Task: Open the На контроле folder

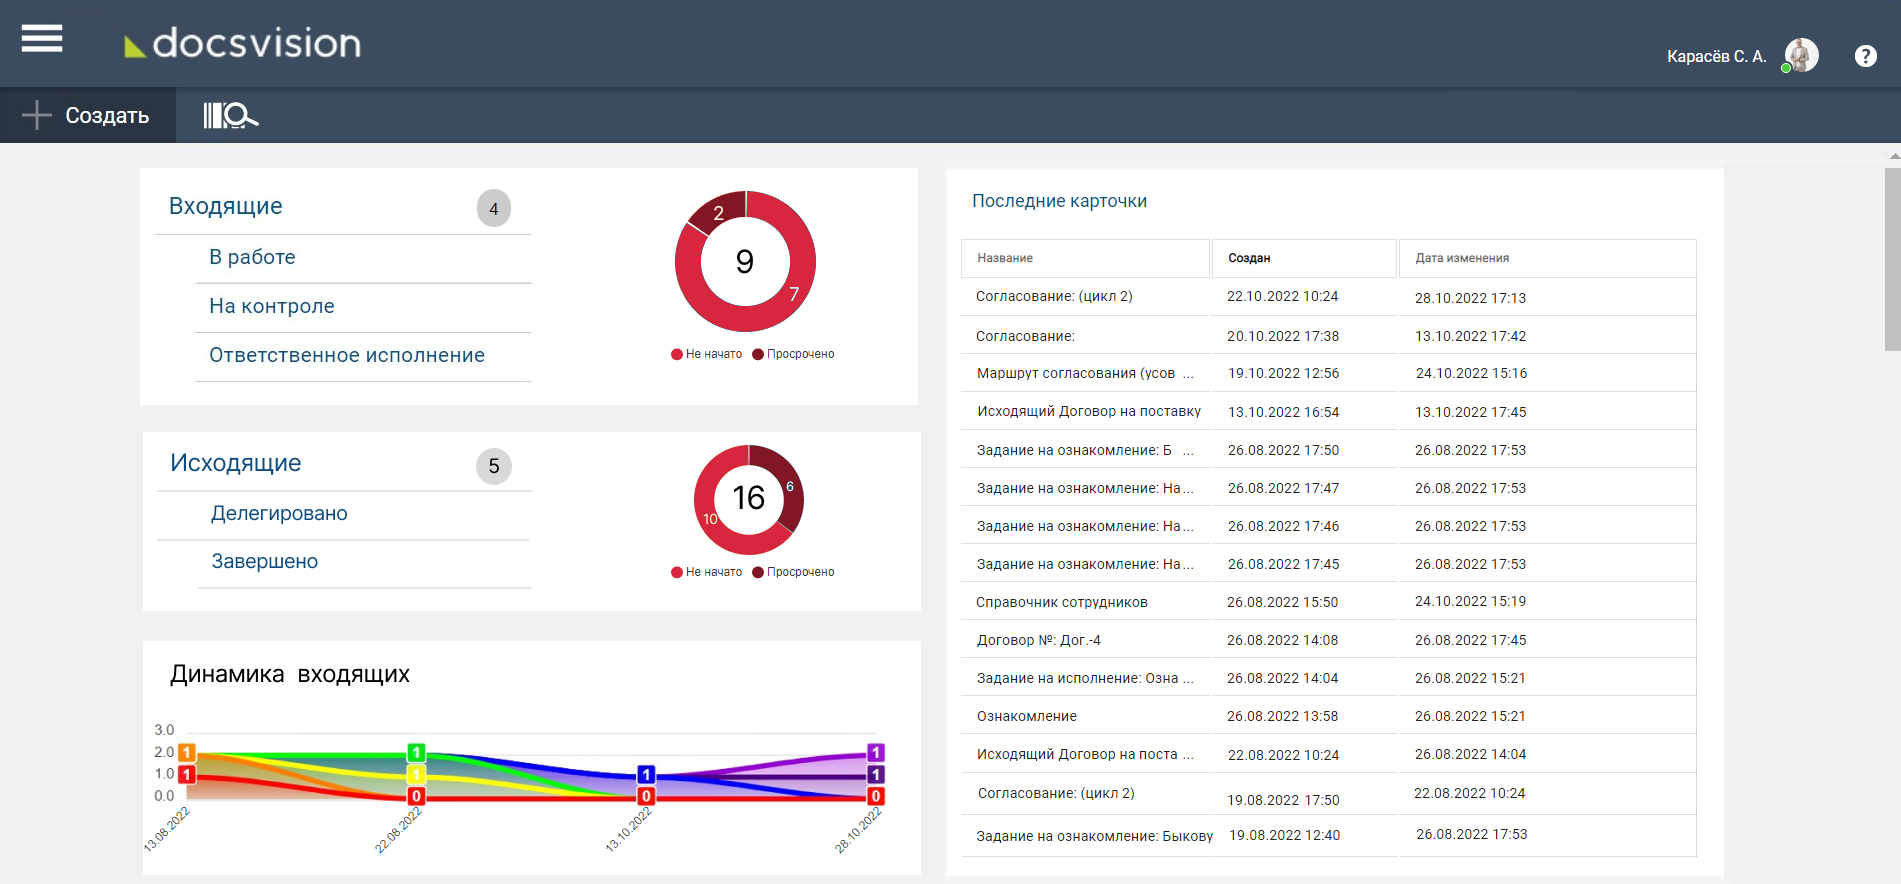Action: click(x=271, y=306)
